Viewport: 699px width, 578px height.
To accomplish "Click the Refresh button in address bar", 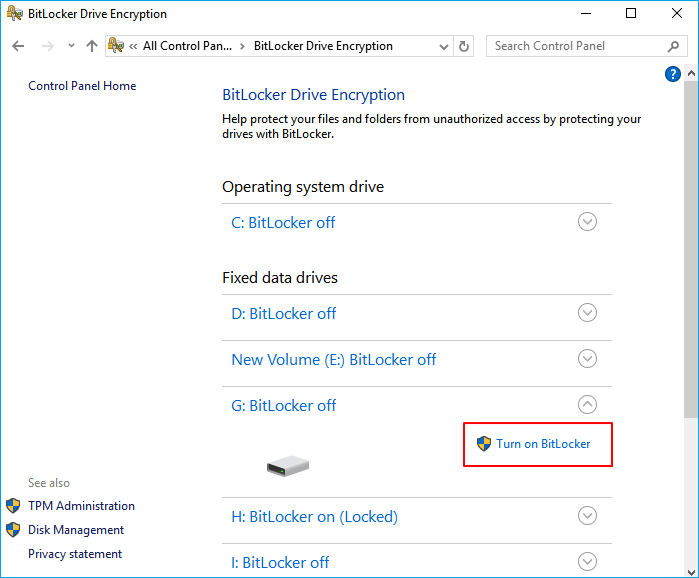I will (x=464, y=46).
